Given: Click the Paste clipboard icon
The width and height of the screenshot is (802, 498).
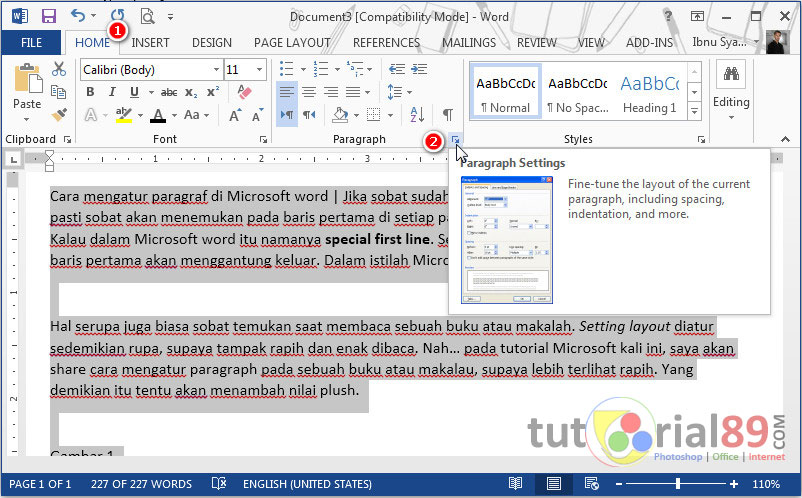Looking at the screenshot, I should coord(28,79).
